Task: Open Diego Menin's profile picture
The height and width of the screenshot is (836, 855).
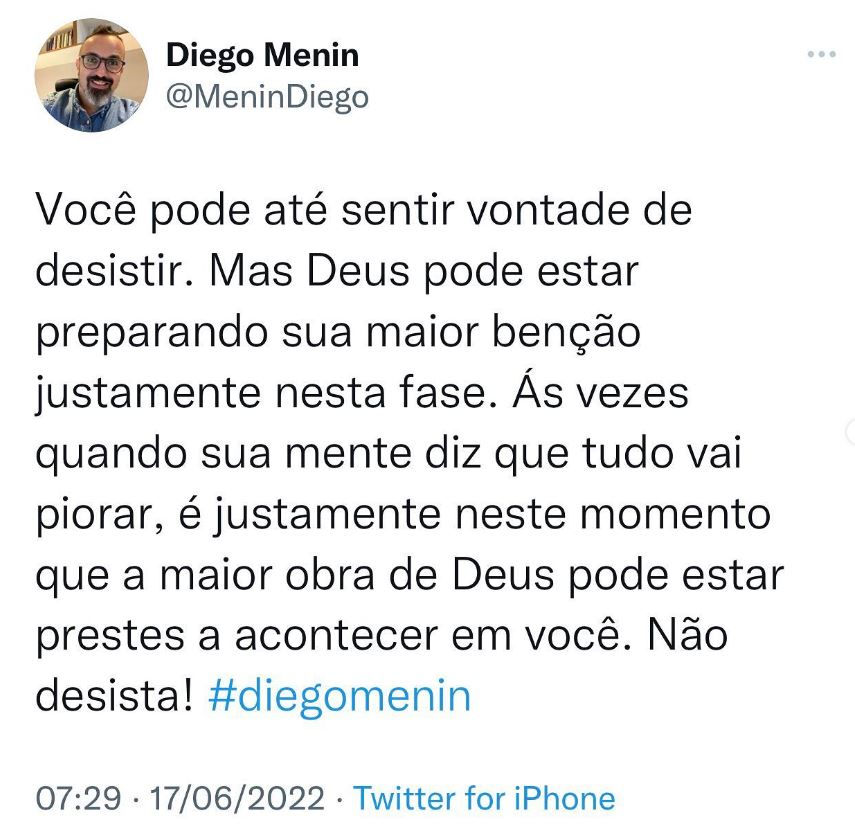Action: point(92,75)
